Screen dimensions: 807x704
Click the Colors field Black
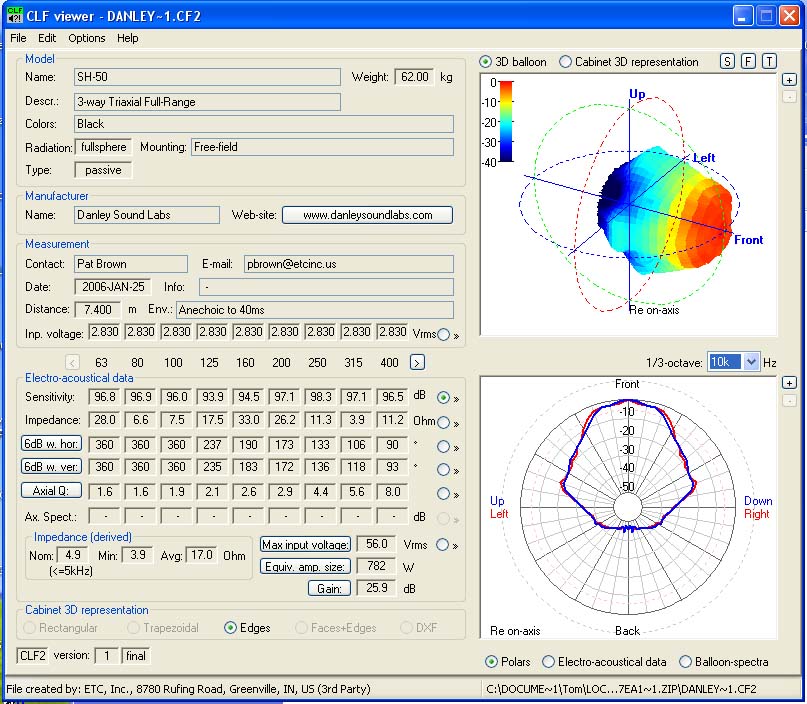coord(264,124)
